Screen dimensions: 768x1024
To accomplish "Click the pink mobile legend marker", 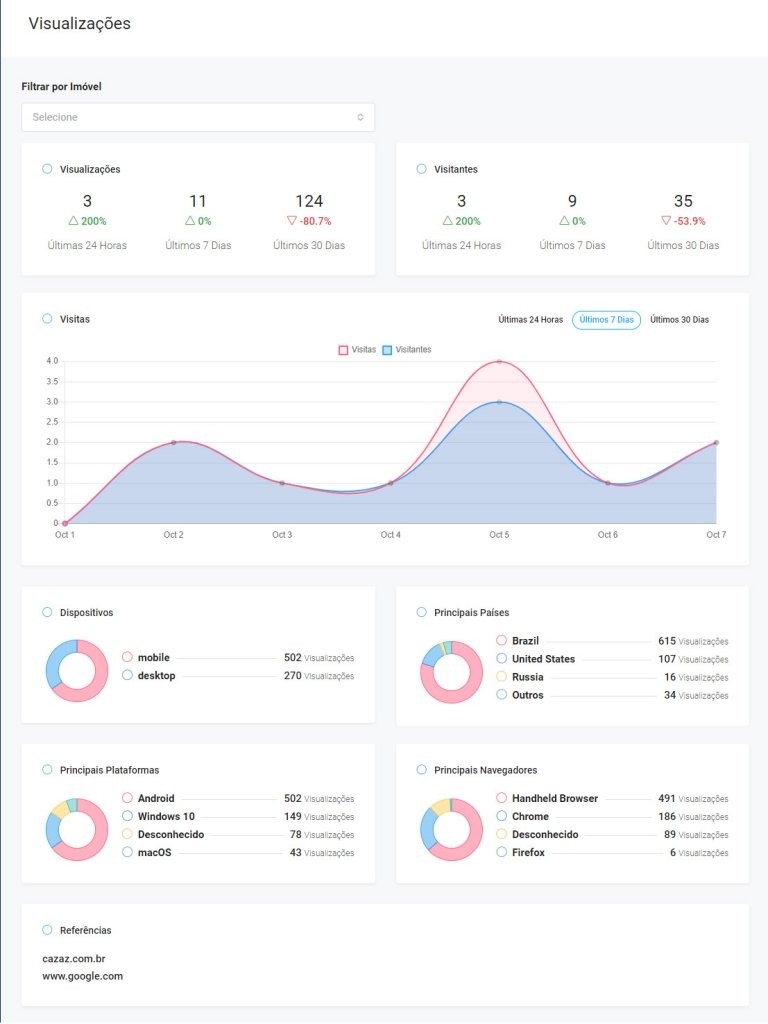I will click(127, 657).
